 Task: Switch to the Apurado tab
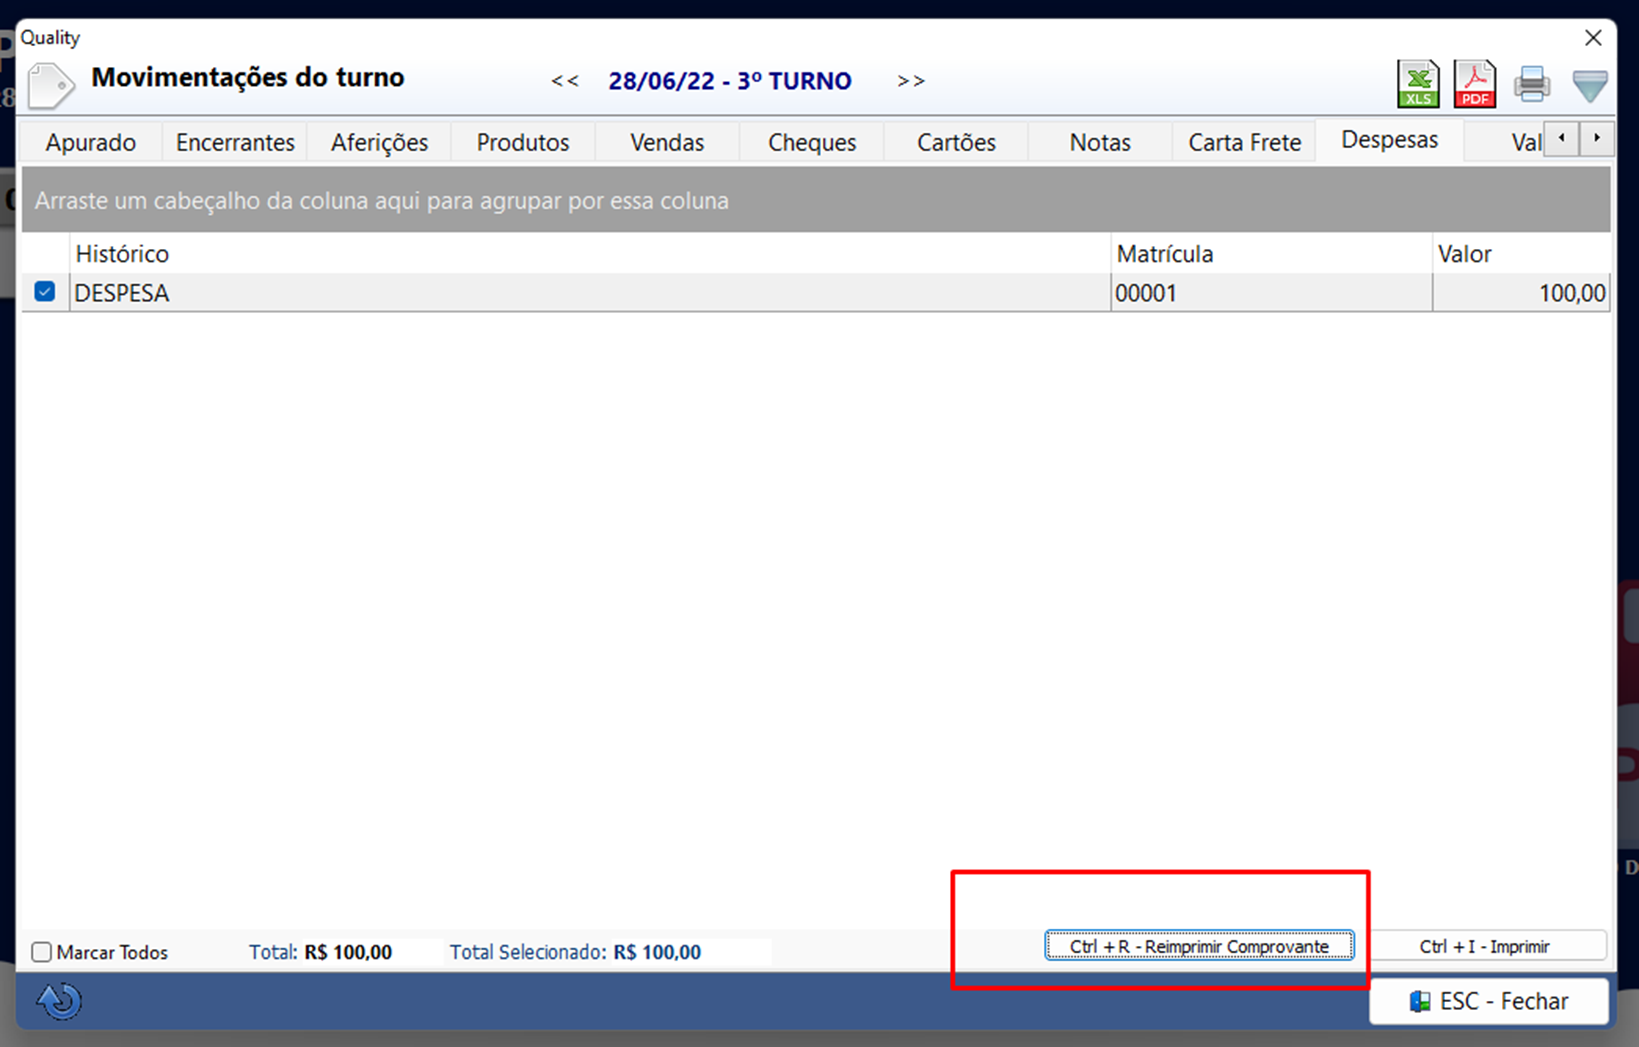91,142
